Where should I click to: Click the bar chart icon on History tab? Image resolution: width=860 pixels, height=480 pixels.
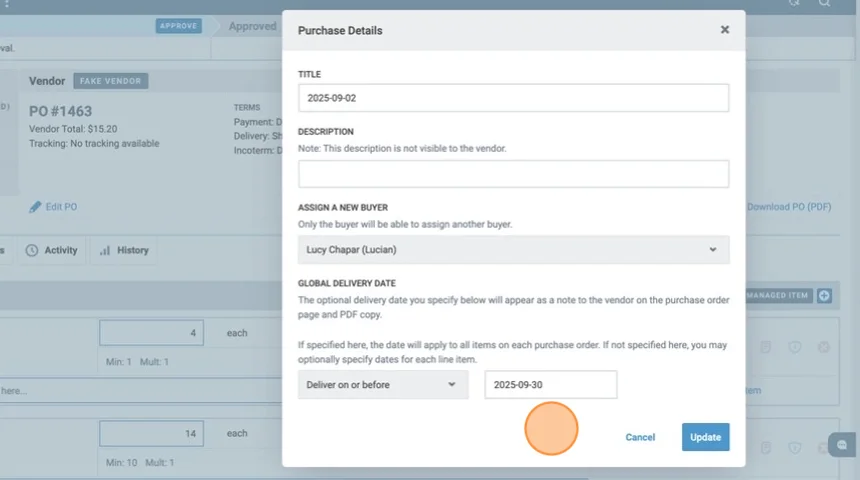[x=105, y=250]
